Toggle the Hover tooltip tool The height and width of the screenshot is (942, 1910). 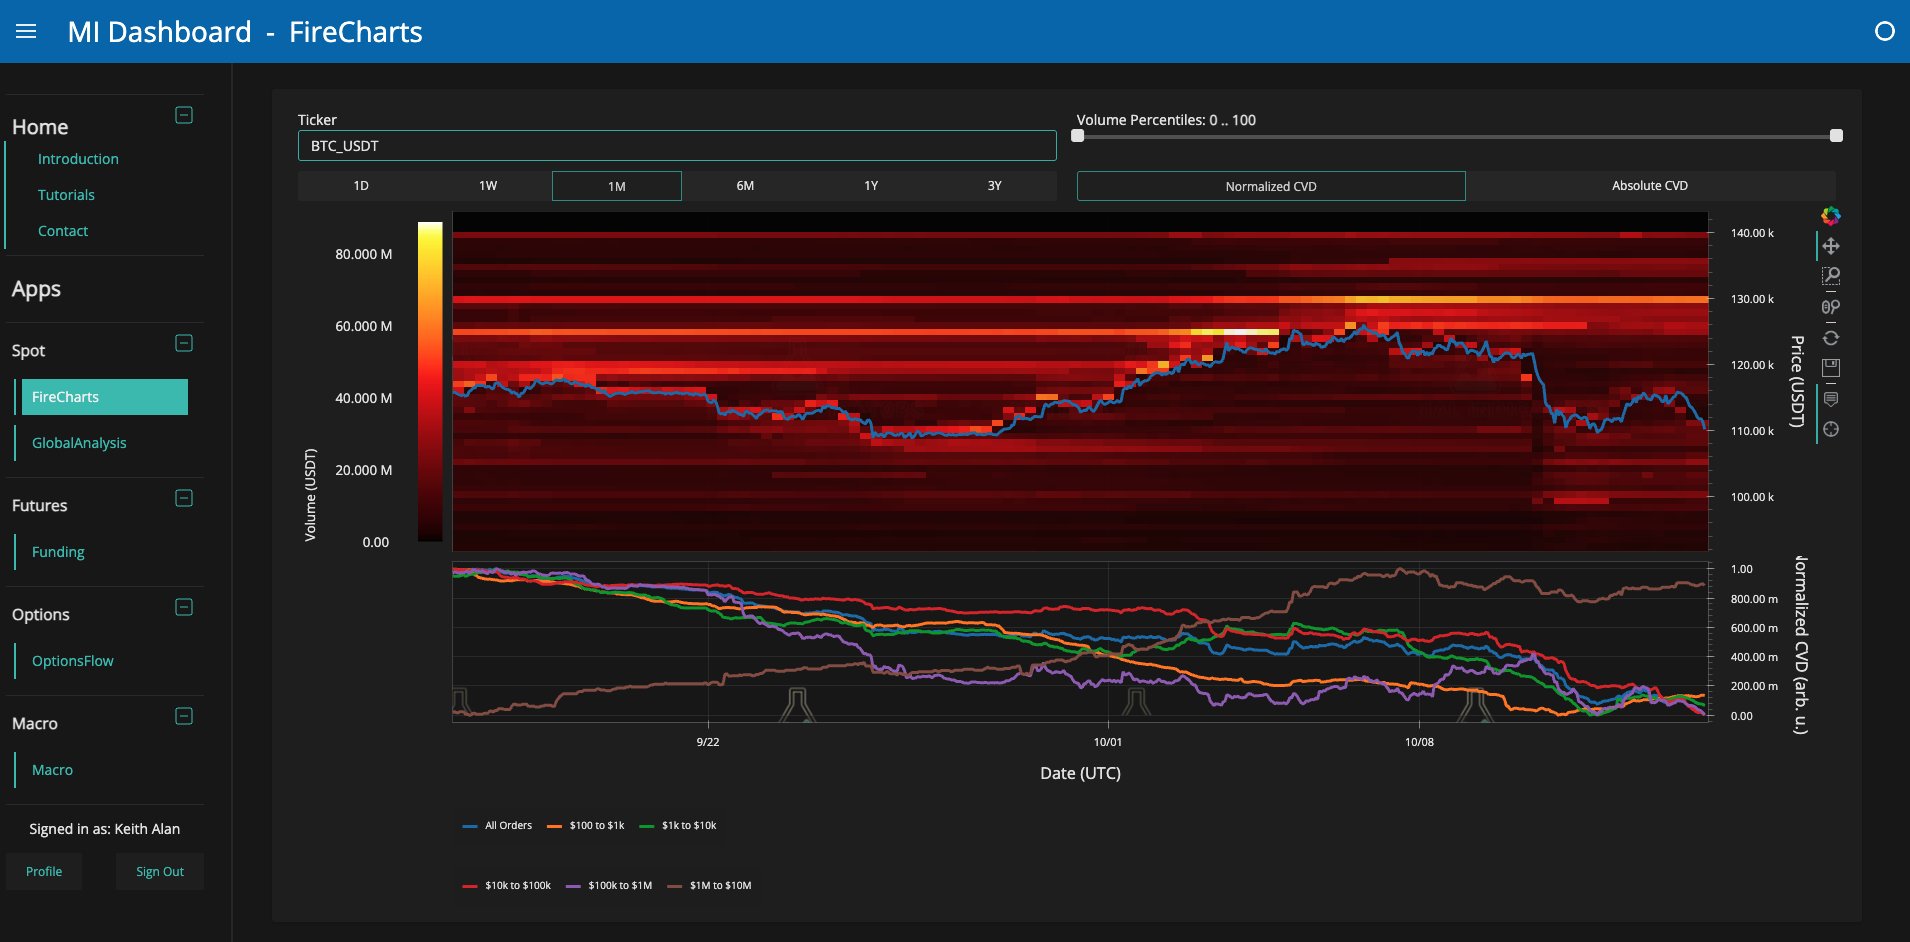click(x=1830, y=399)
